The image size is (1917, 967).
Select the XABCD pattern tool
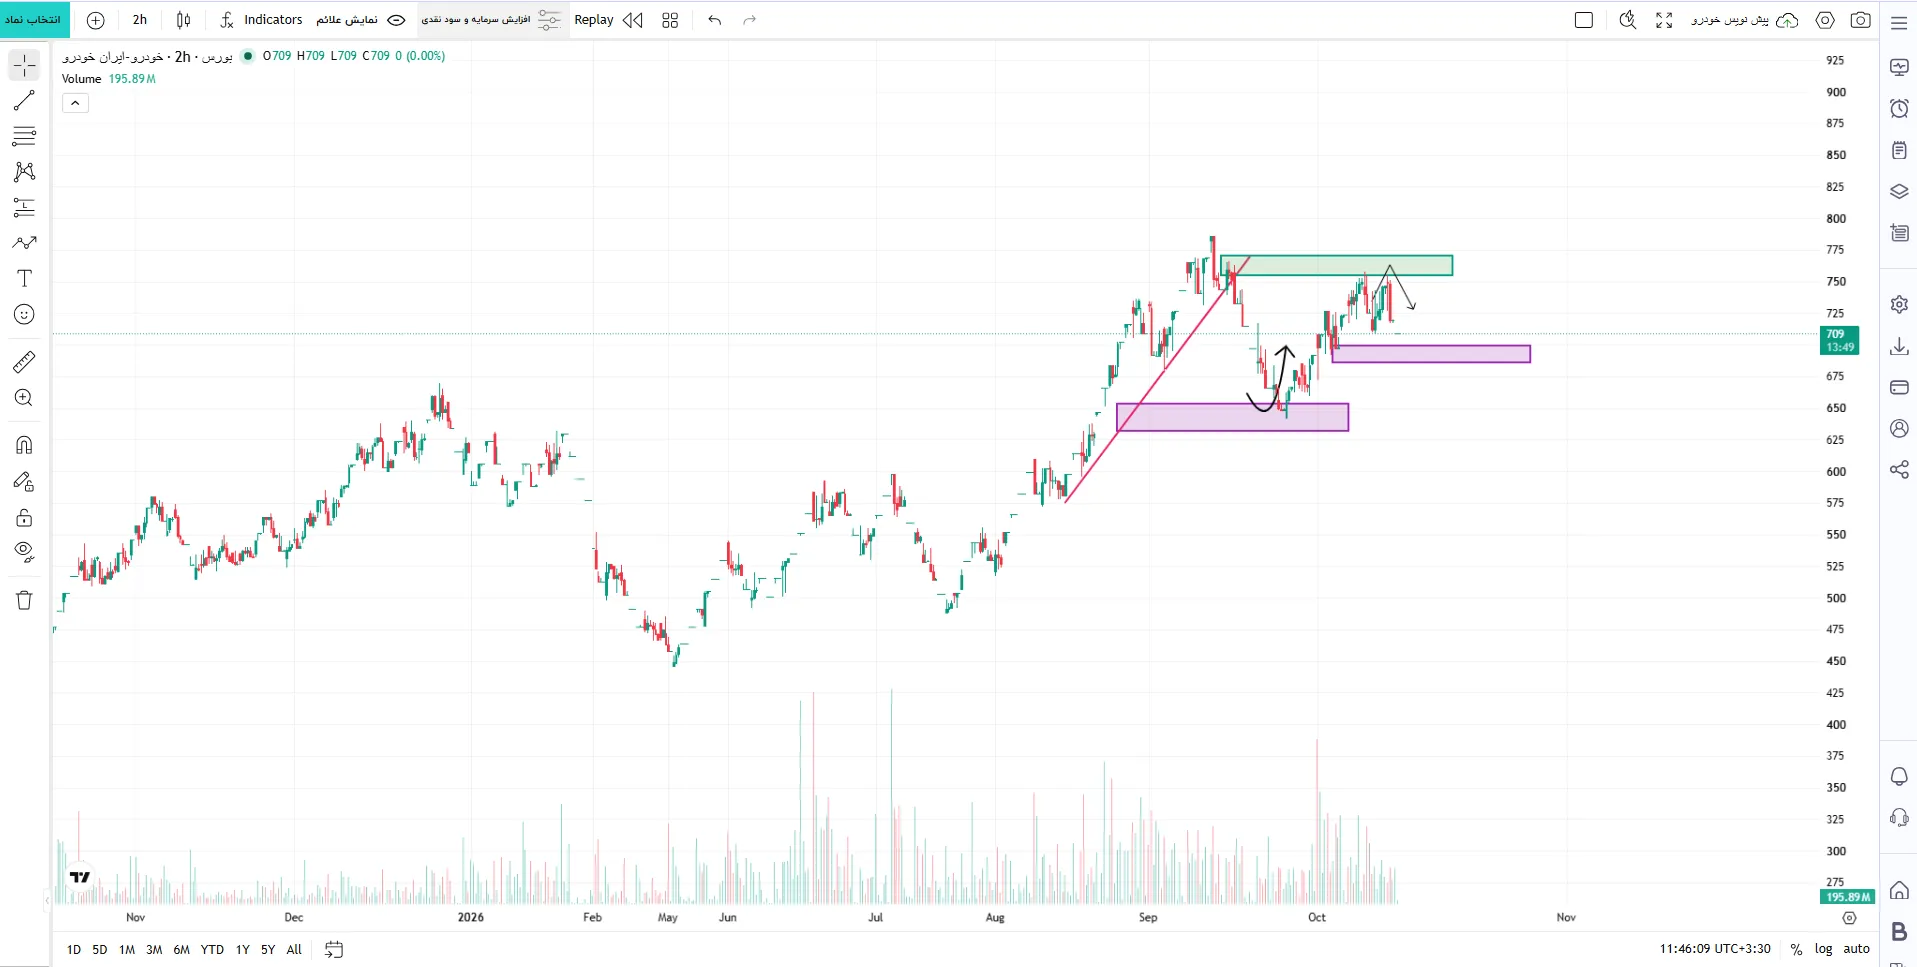pyautogui.click(x=24, y=172)
